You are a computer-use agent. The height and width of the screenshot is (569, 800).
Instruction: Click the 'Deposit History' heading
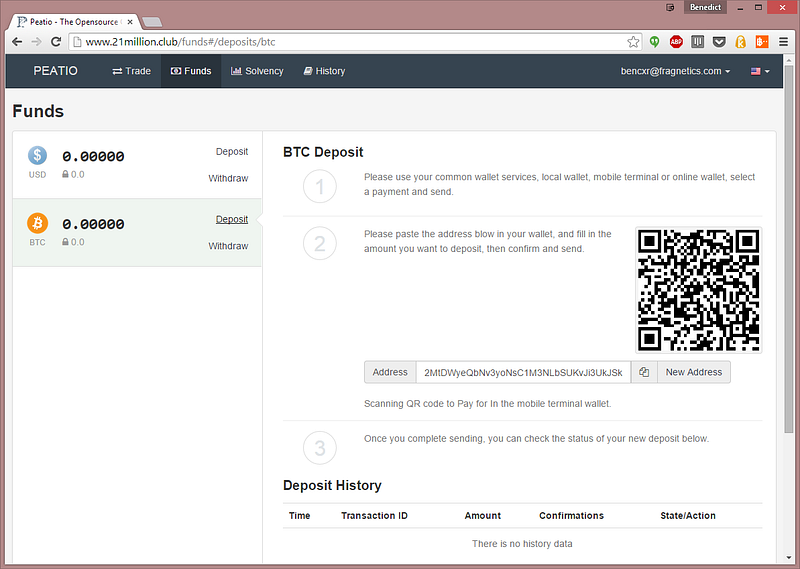(332, 485)
